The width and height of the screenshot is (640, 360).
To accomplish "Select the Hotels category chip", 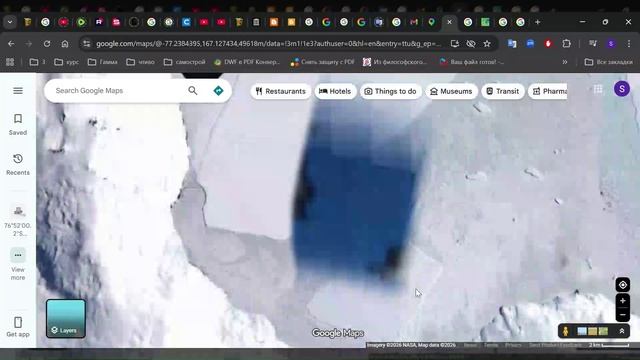I will [x=335, y=91].
